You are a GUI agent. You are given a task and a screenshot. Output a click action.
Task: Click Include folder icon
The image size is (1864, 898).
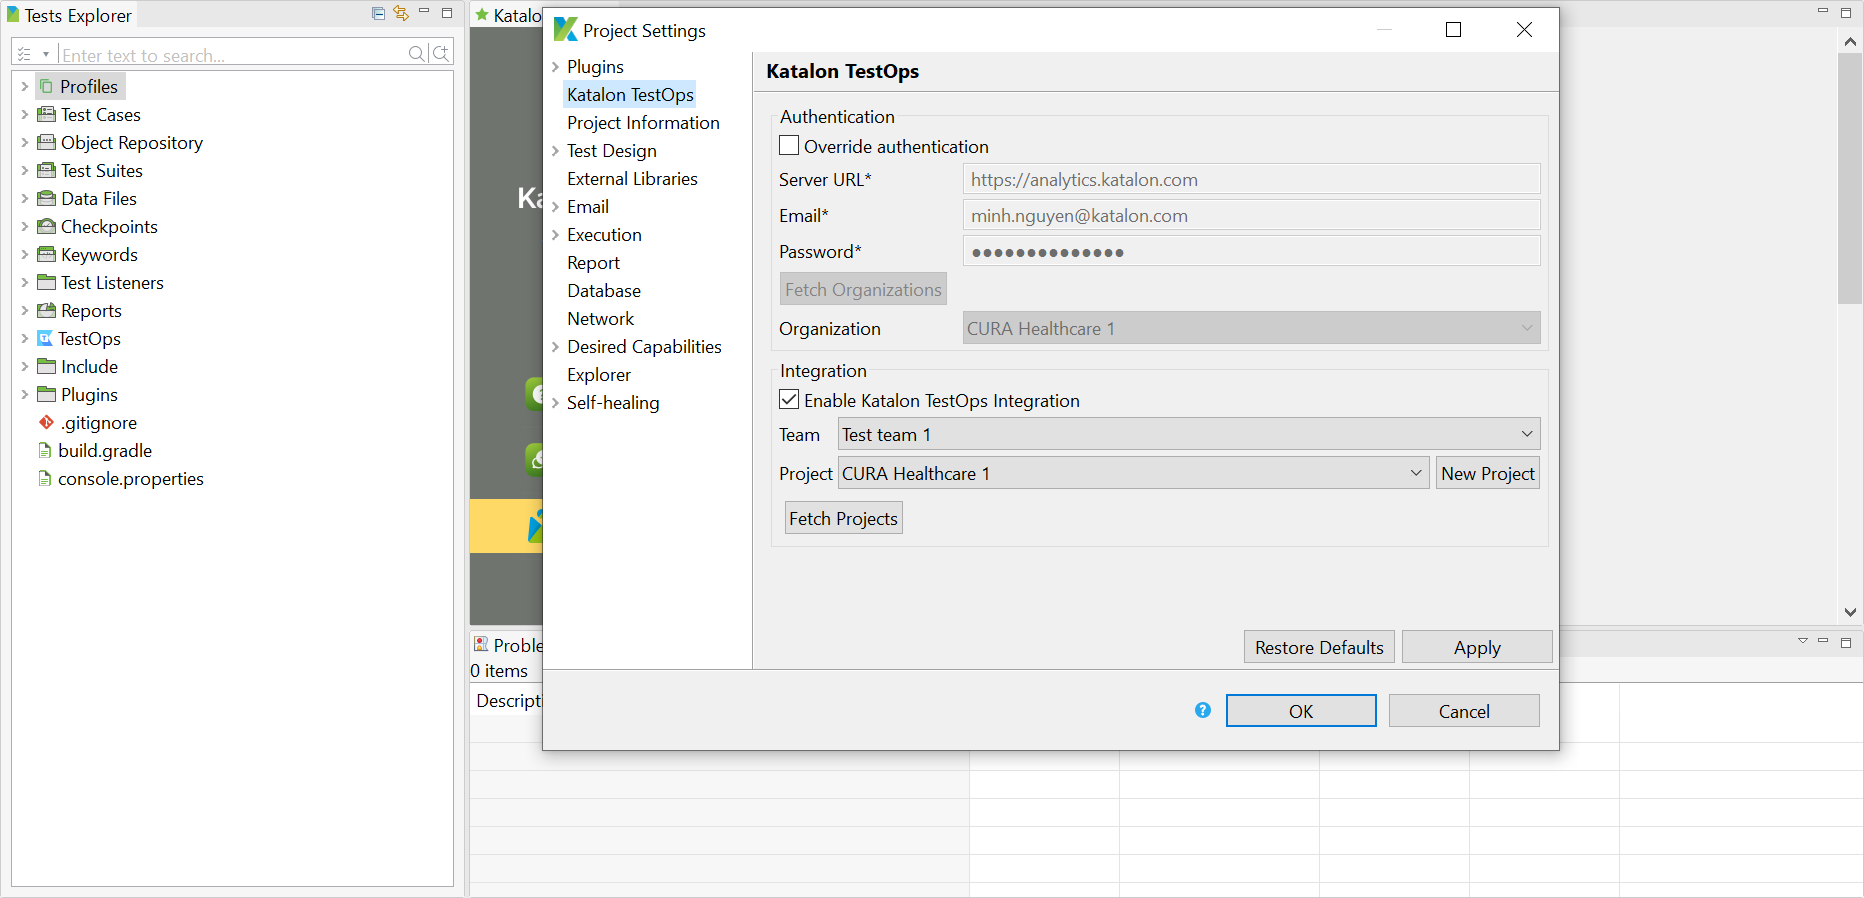[x=46, y=366]
